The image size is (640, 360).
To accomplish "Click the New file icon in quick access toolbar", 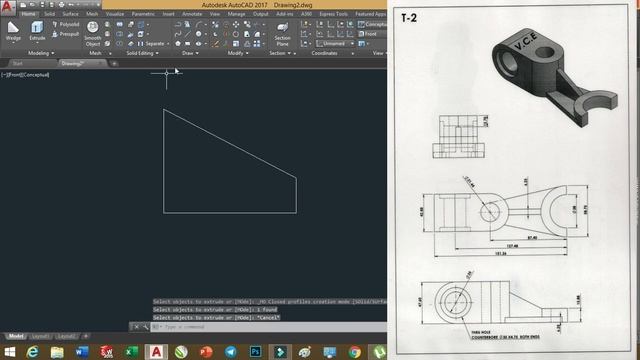I will click(x=23, y=5).
